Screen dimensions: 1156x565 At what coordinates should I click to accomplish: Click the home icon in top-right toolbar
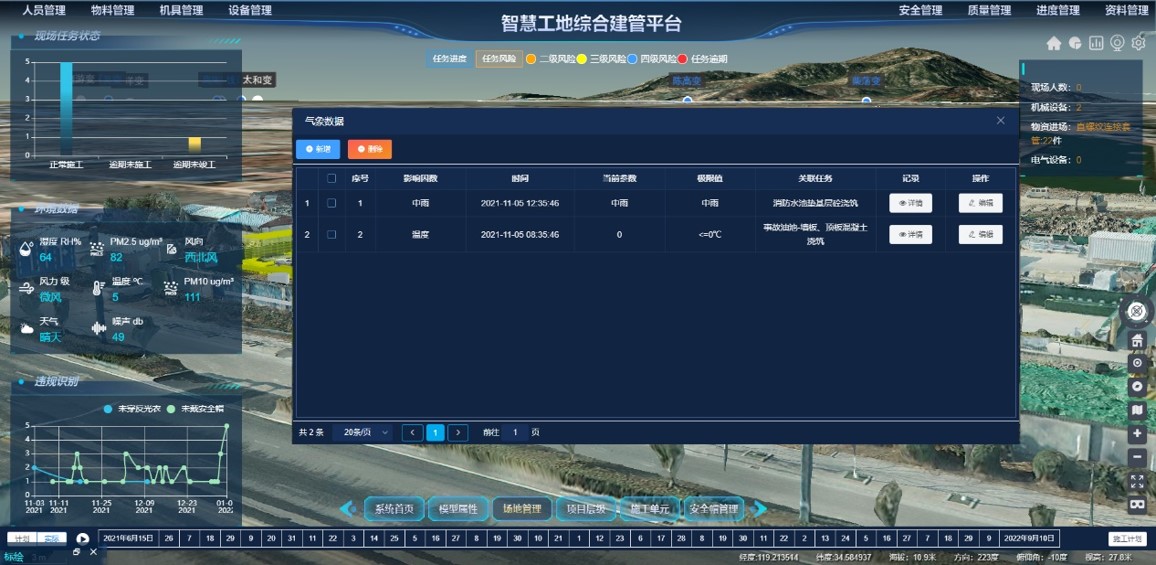pos(1053,43)
